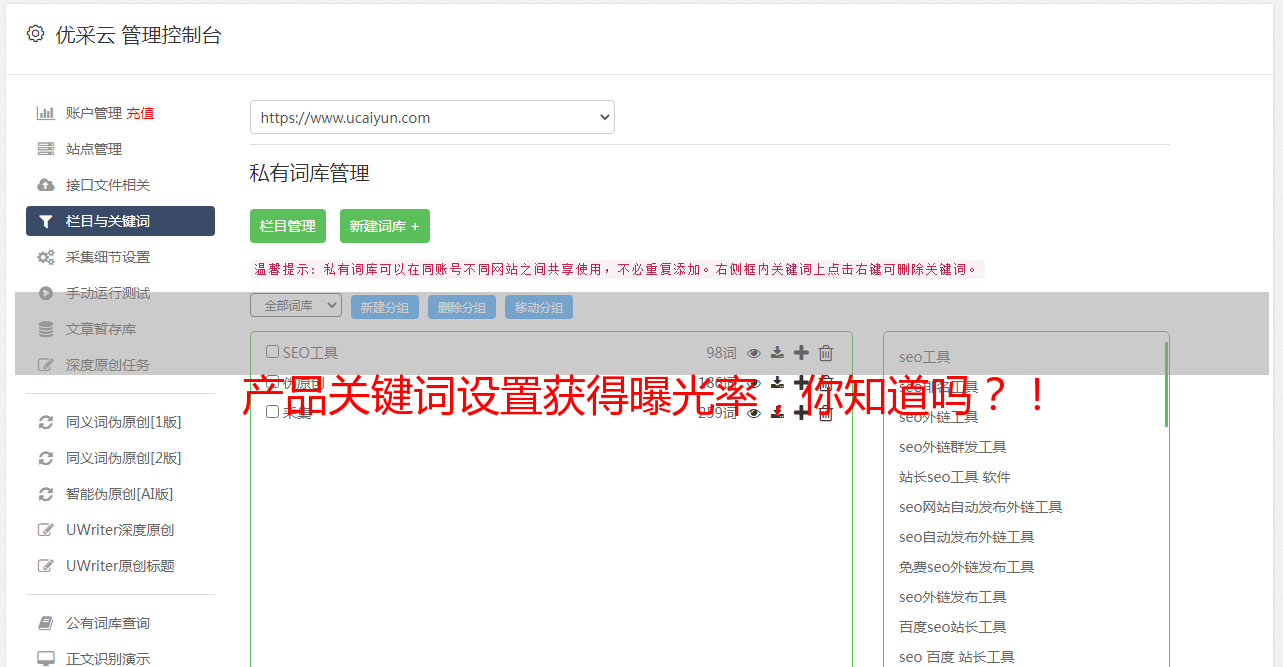Click the eye icon in the 259词 row
This screenshot has height=667, width=1283.
pos(754,413)
